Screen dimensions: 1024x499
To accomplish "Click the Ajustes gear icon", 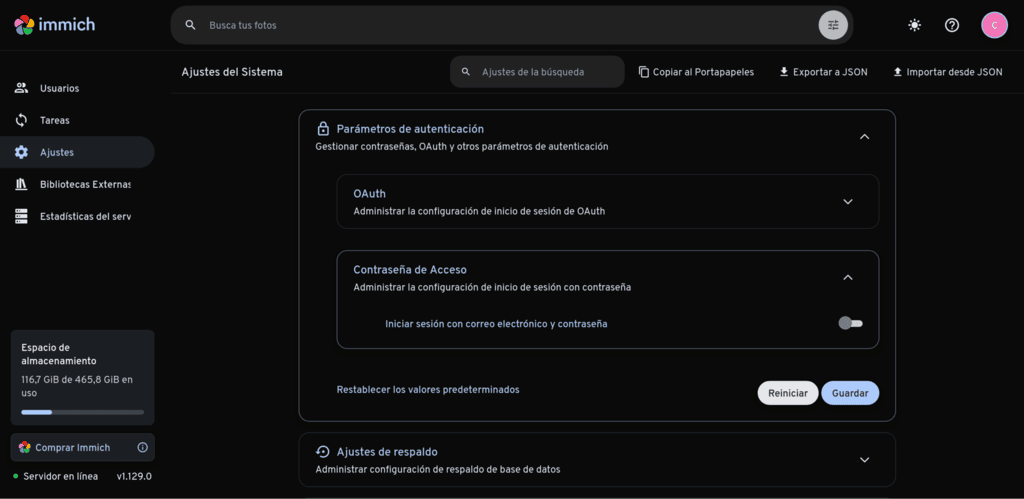I will pyautogui.click(x=22, y=152).
